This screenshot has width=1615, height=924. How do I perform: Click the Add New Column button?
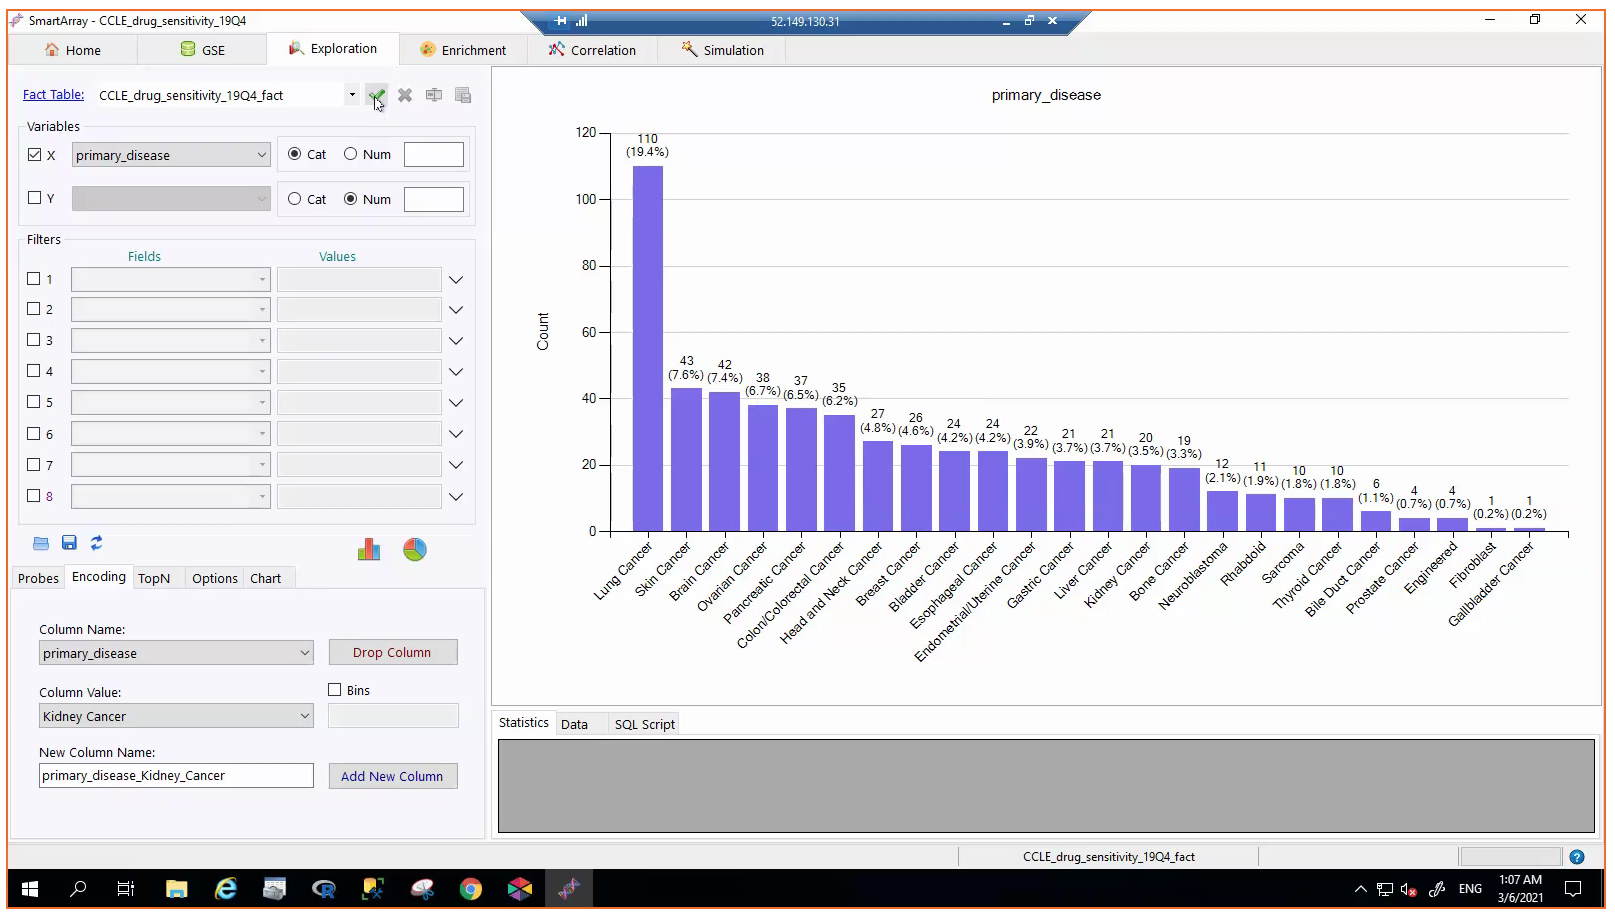(x=392, y=776)
